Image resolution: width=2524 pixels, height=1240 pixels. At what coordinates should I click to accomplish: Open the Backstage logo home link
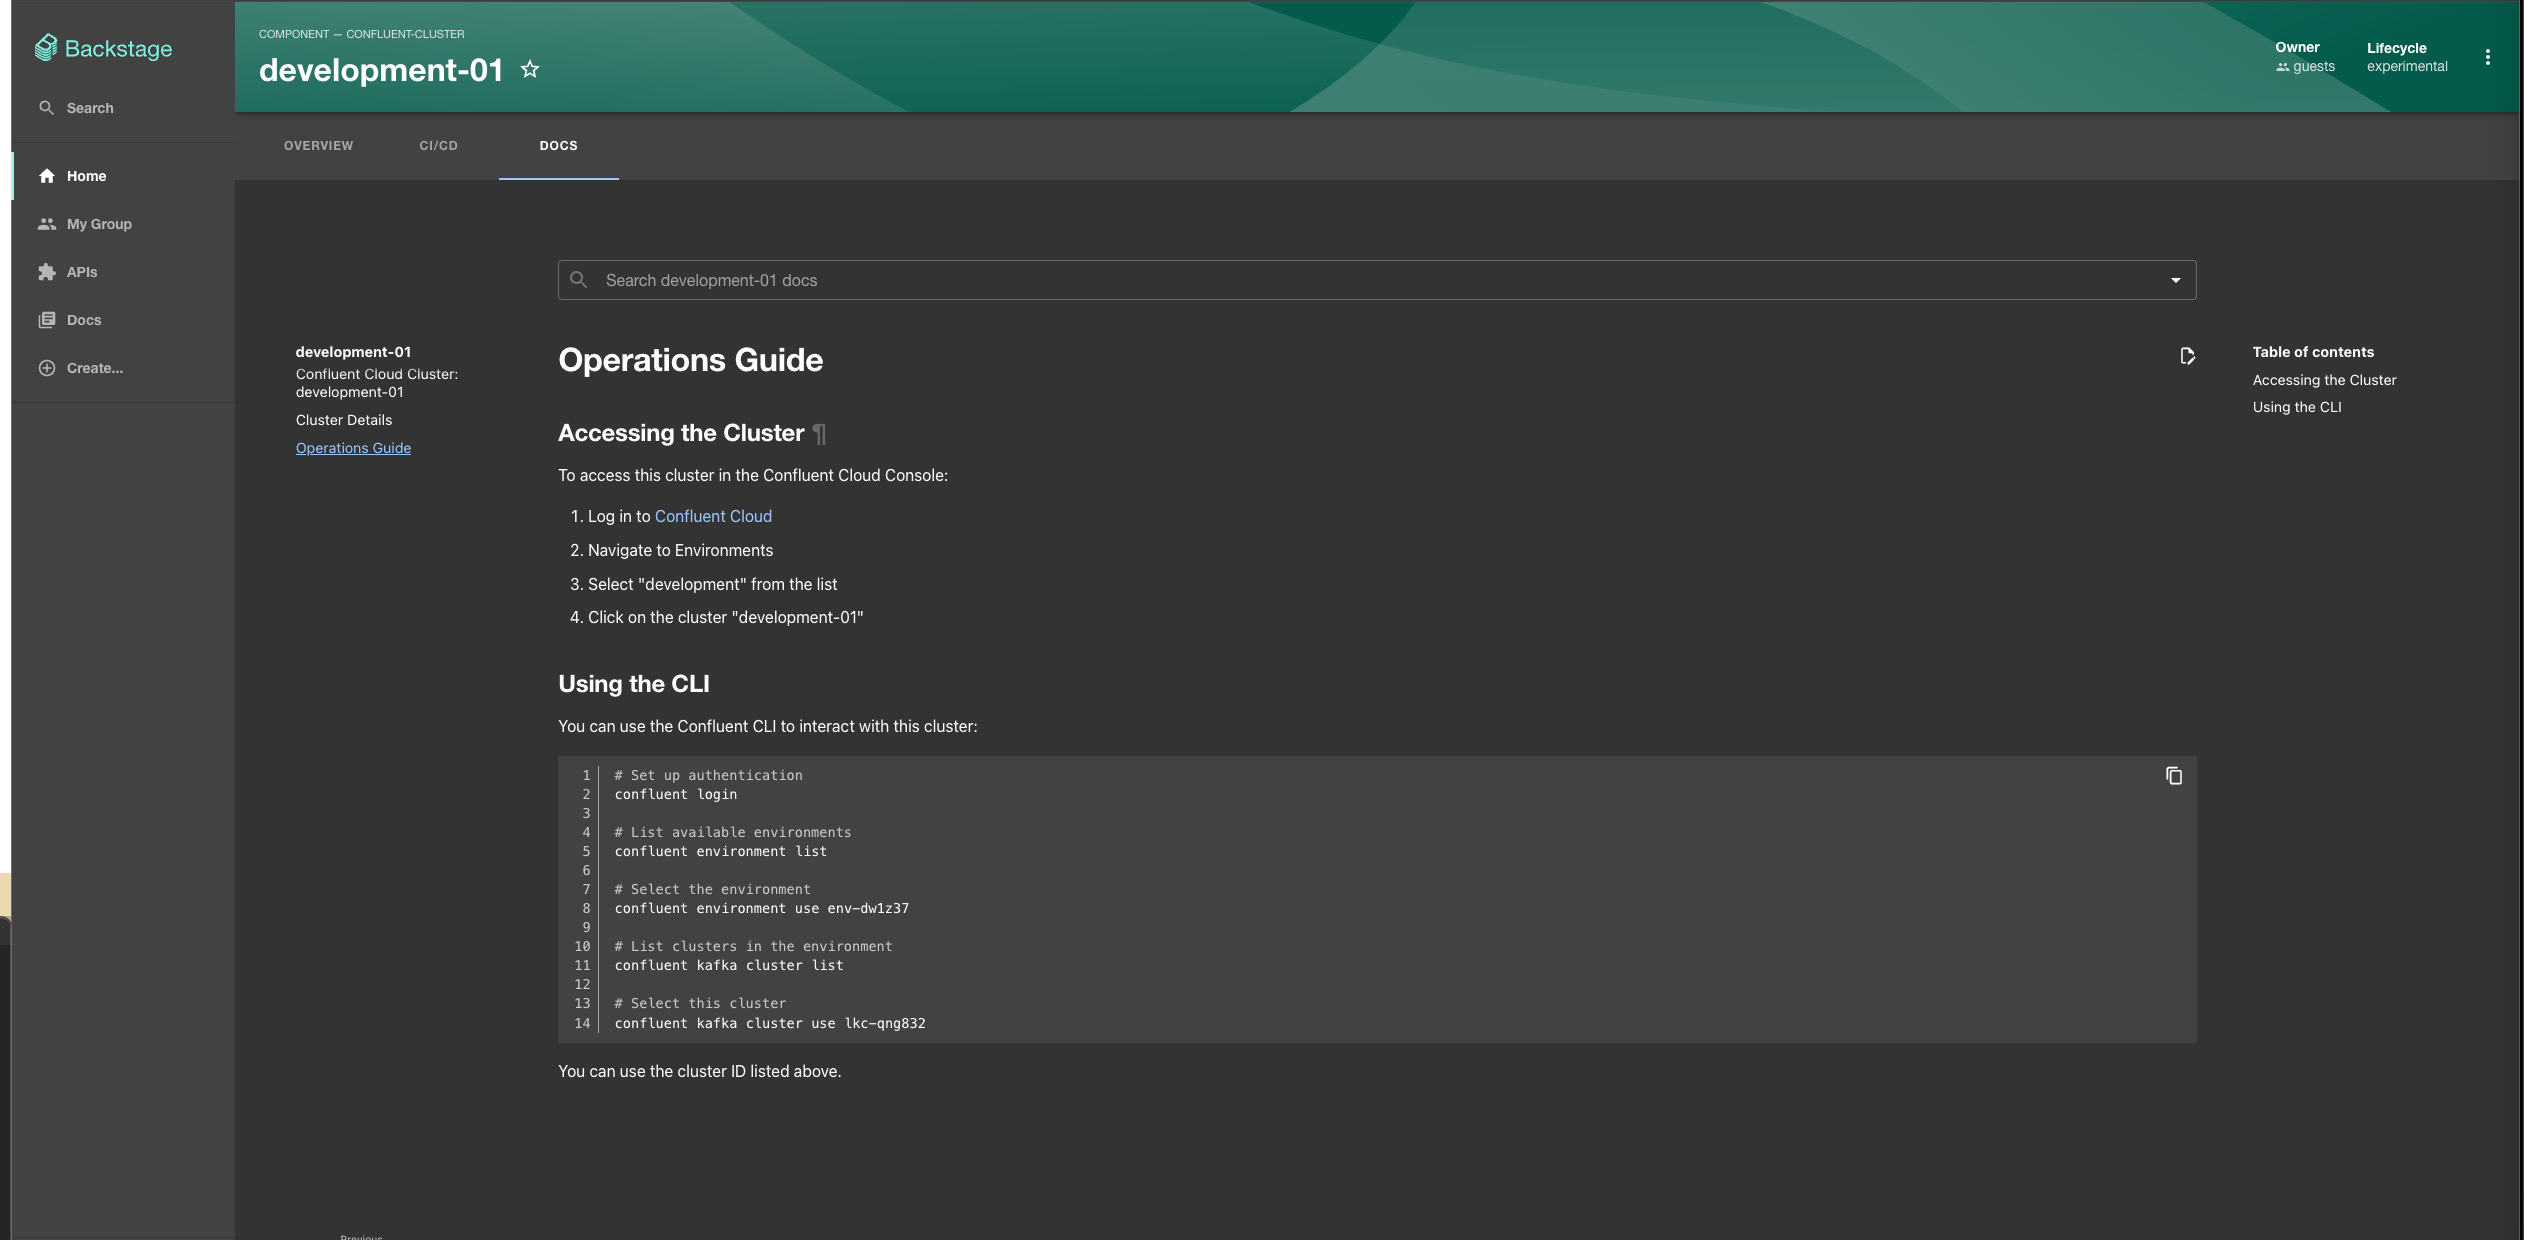[x=104, y=48]
